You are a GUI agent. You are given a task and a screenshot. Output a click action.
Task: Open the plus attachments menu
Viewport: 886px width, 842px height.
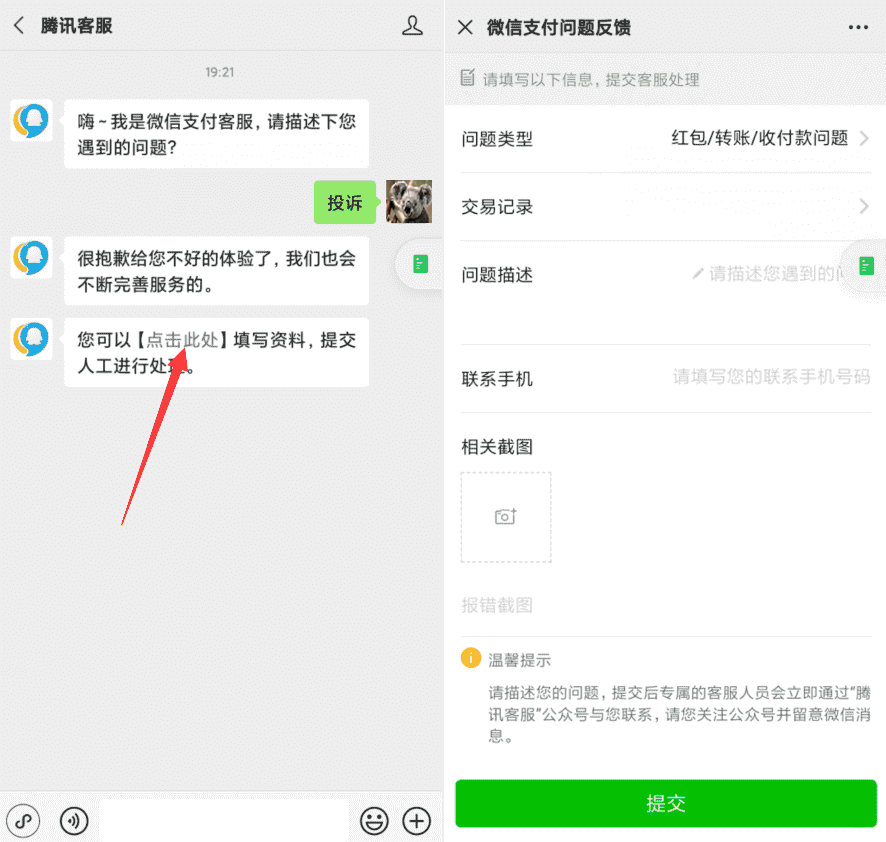(417, 821)
